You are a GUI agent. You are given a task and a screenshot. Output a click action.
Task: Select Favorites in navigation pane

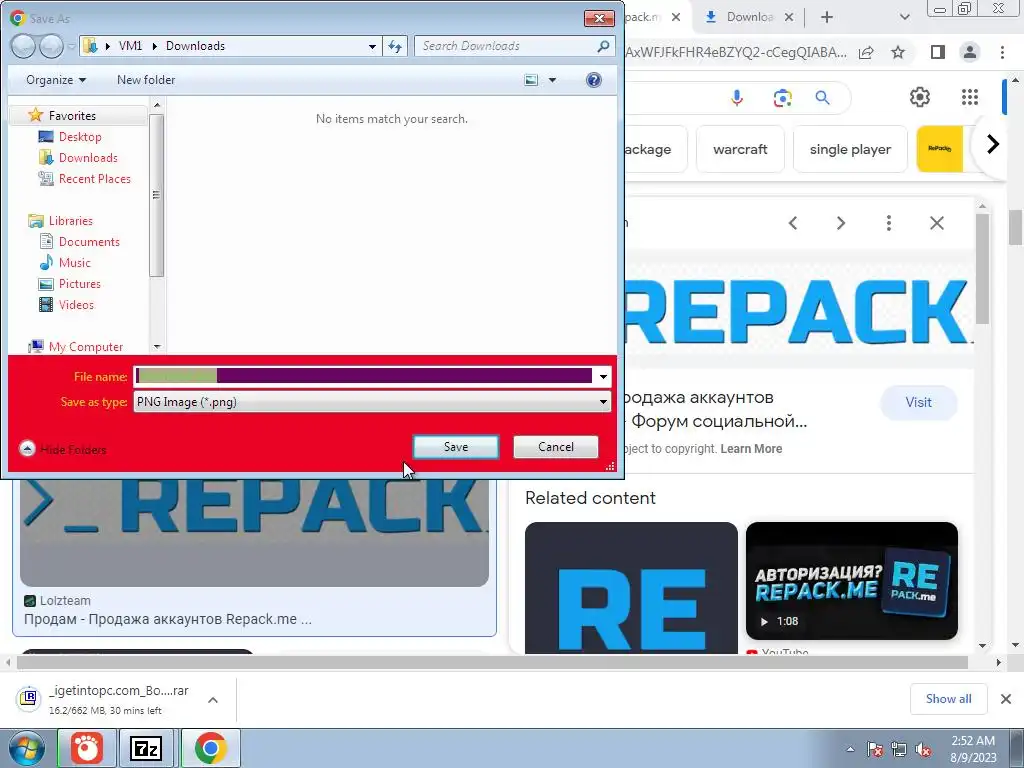click(72, 116)
